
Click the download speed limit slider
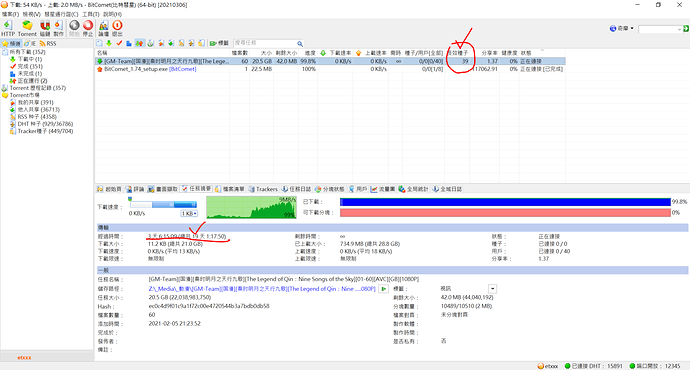pos(163,205)
